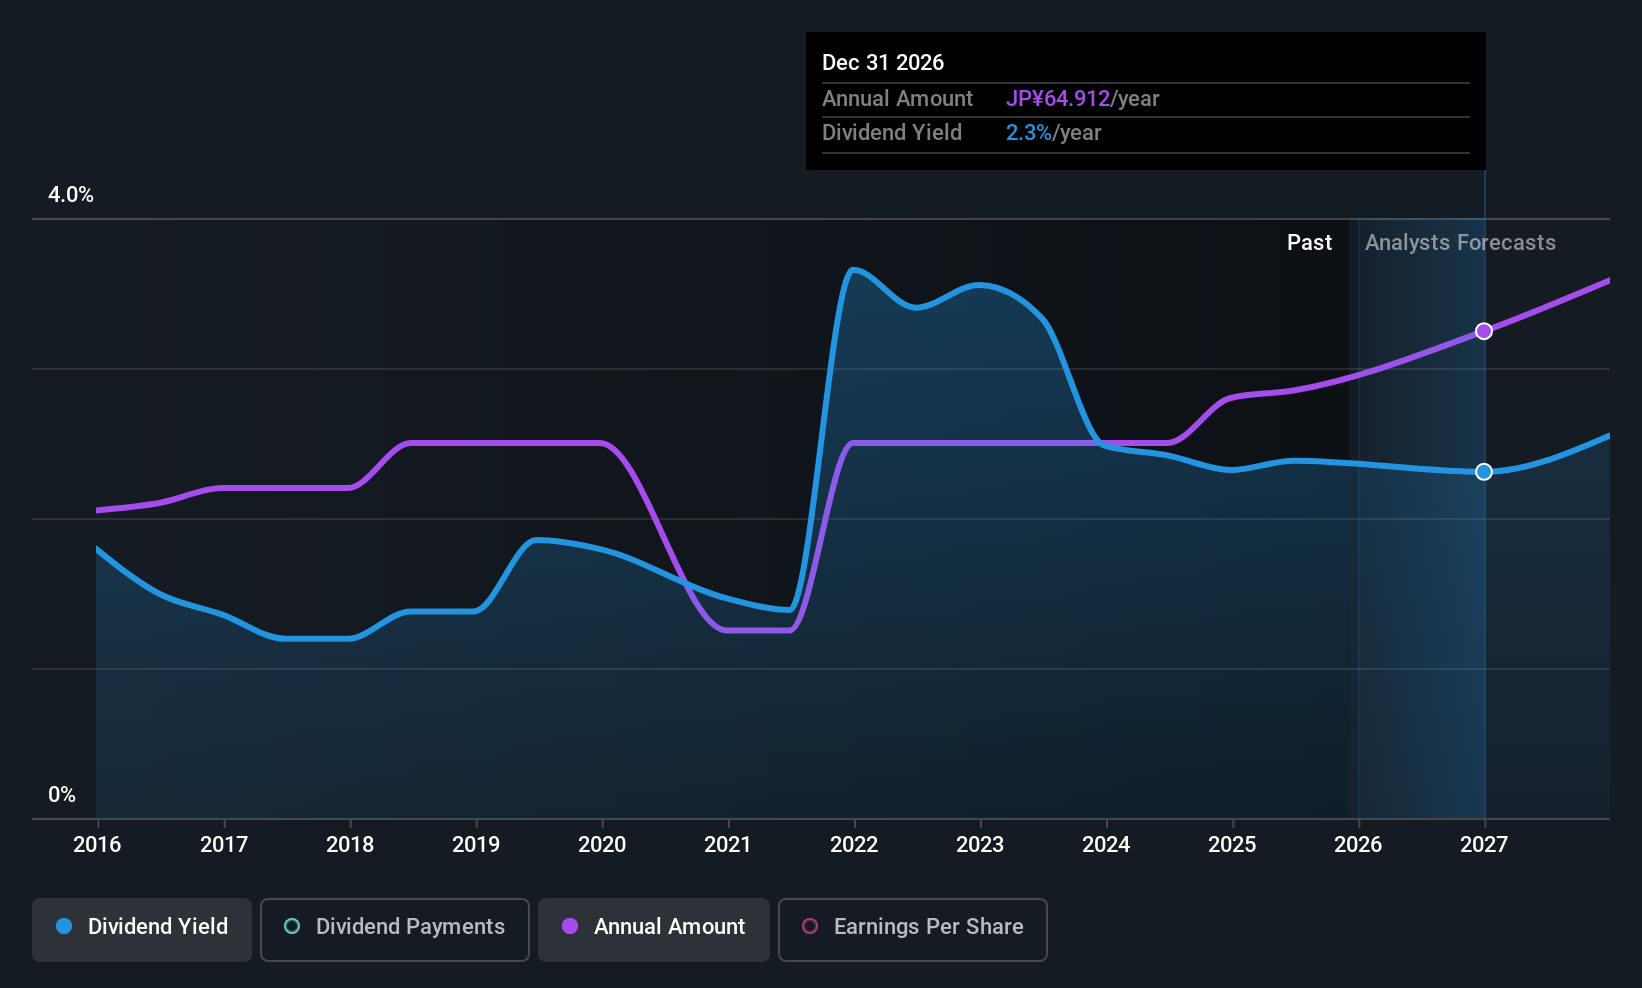Toggle the Dividend Yield legend button
This screenshot has width=1642, height=988.
pos(142,928)
